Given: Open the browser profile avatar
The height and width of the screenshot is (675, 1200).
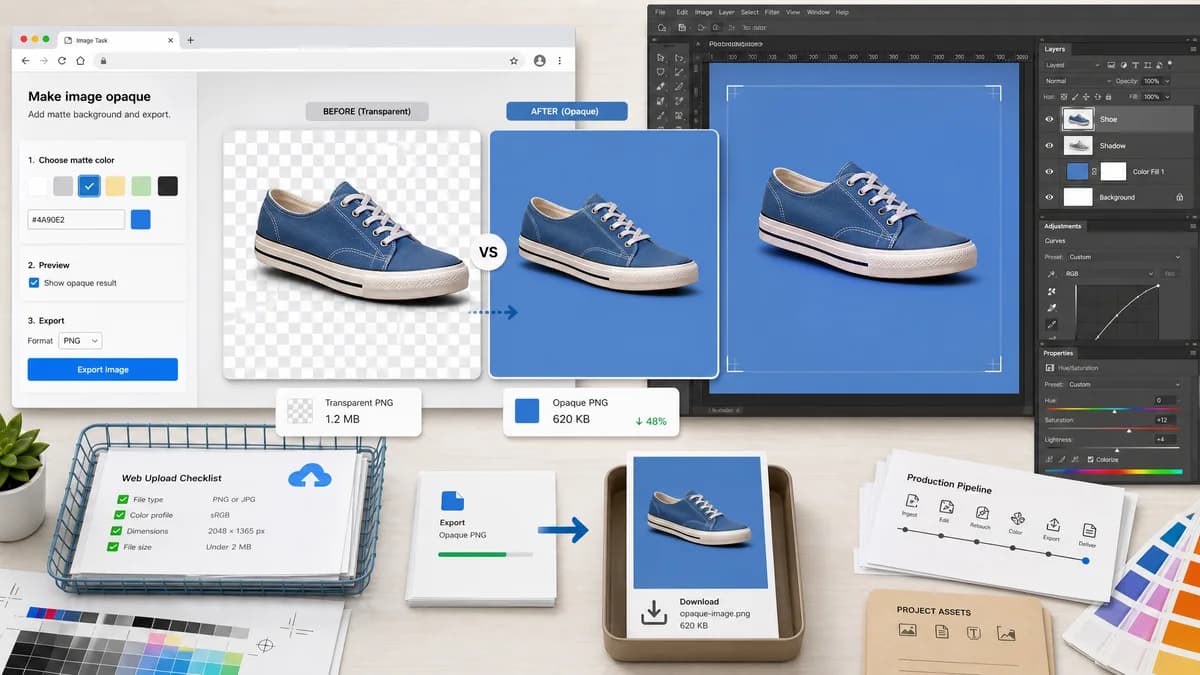Looking at the screenshot, I should click(x=540, y=61).
